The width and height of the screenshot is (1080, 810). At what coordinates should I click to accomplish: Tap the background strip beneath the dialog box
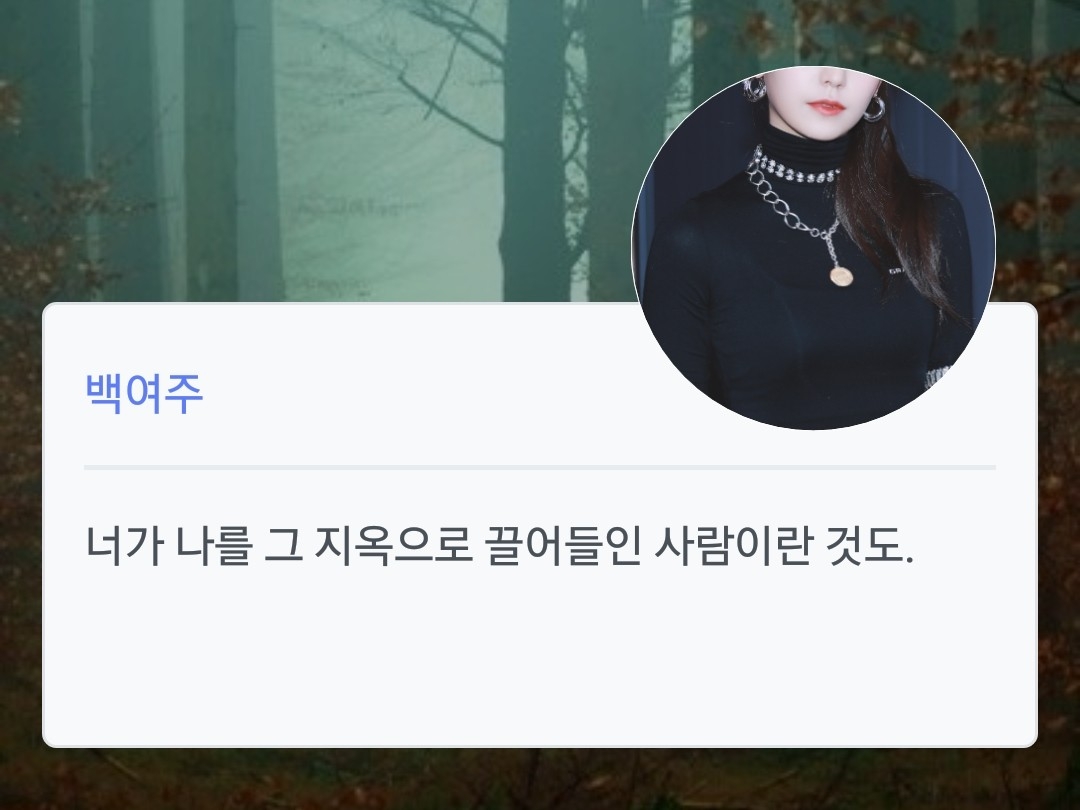click(x=540, y=780)
